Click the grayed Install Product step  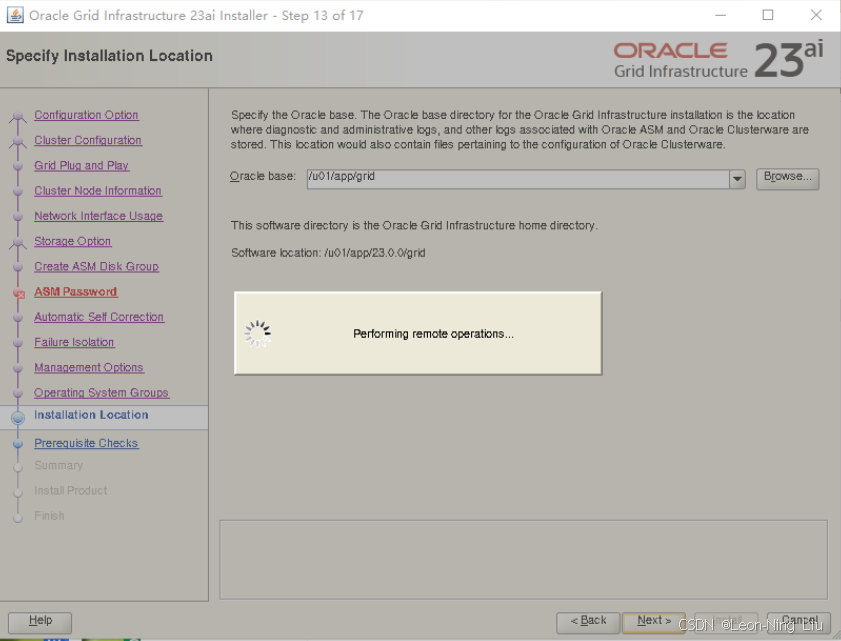pos(70,490)
